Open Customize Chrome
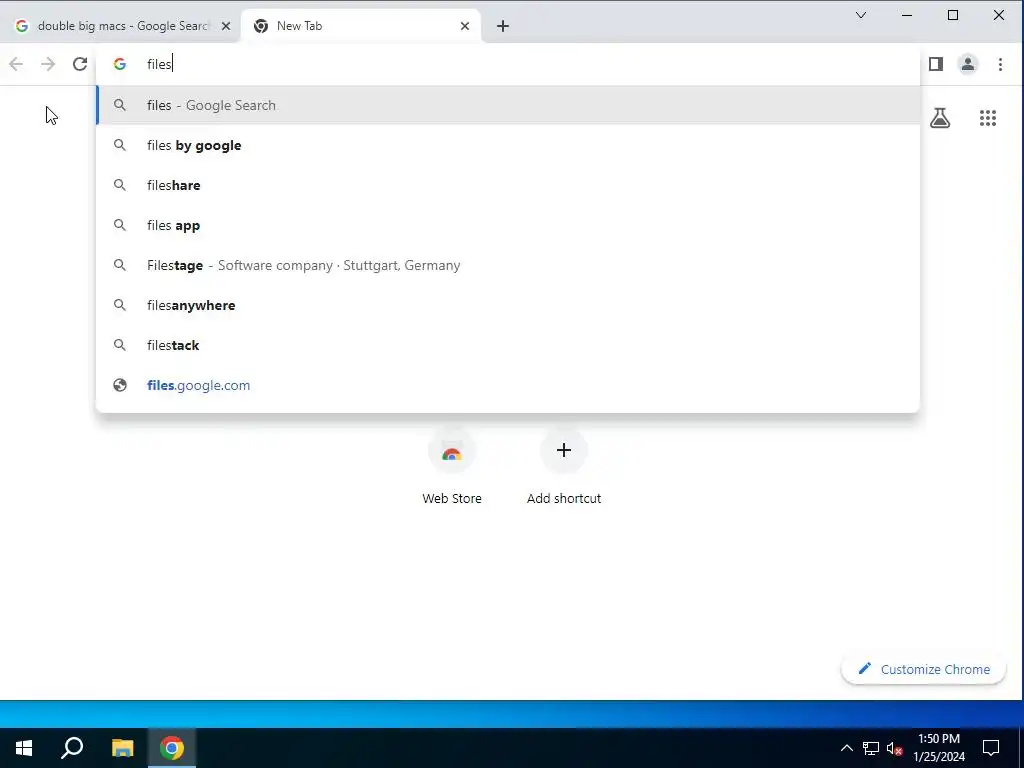 [x=923, y=669]
